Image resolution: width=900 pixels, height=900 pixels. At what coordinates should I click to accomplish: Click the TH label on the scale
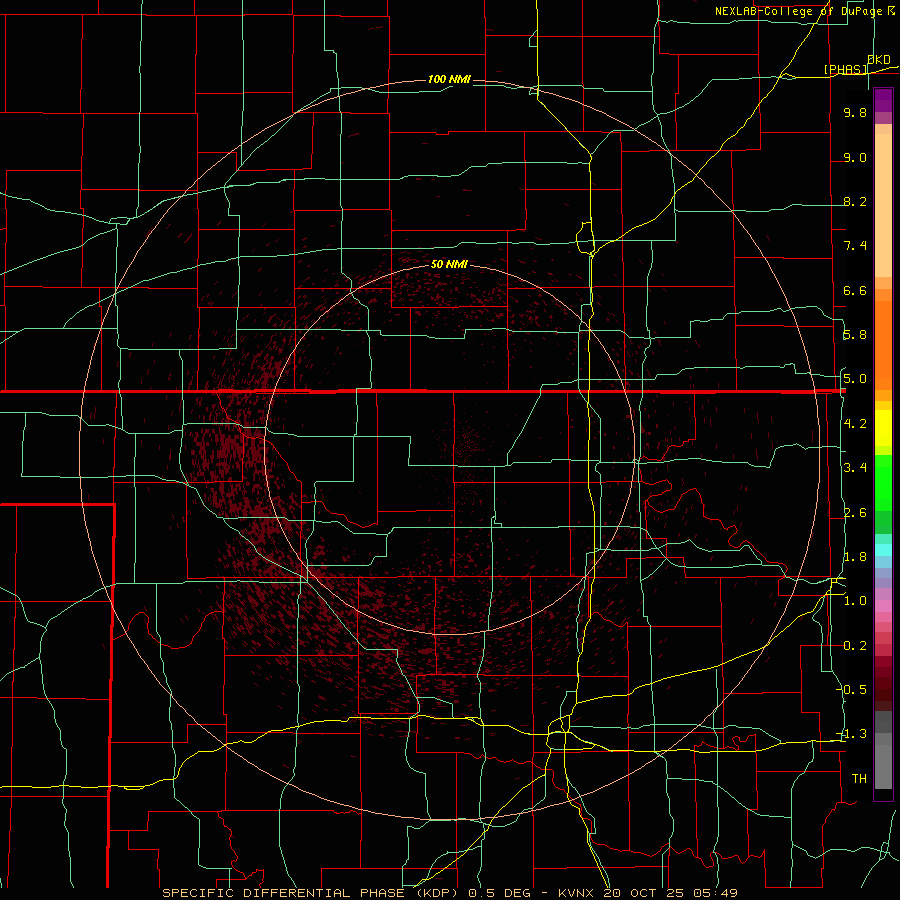tap(859, 779)
